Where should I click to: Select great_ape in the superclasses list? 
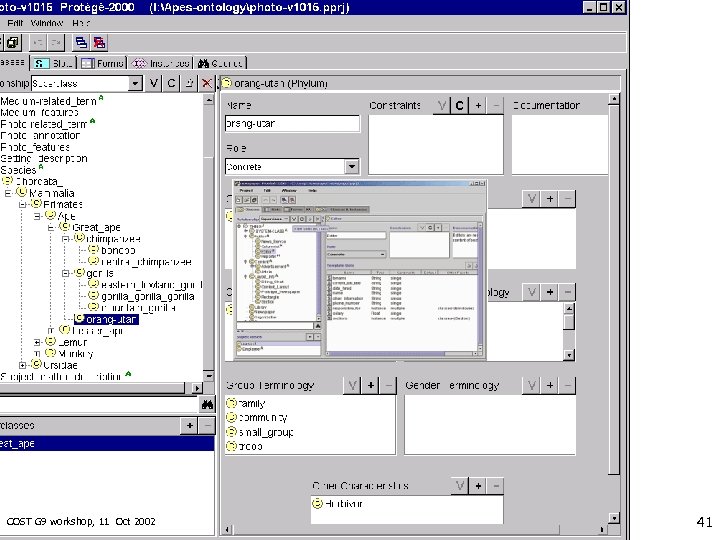pyautogui.click(x=107, y=444)
